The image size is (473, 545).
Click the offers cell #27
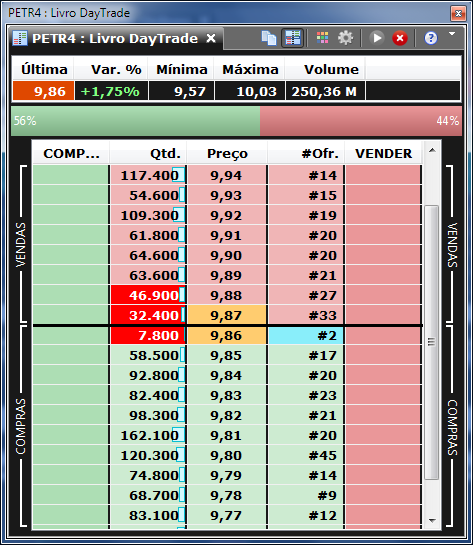point(306,295)
